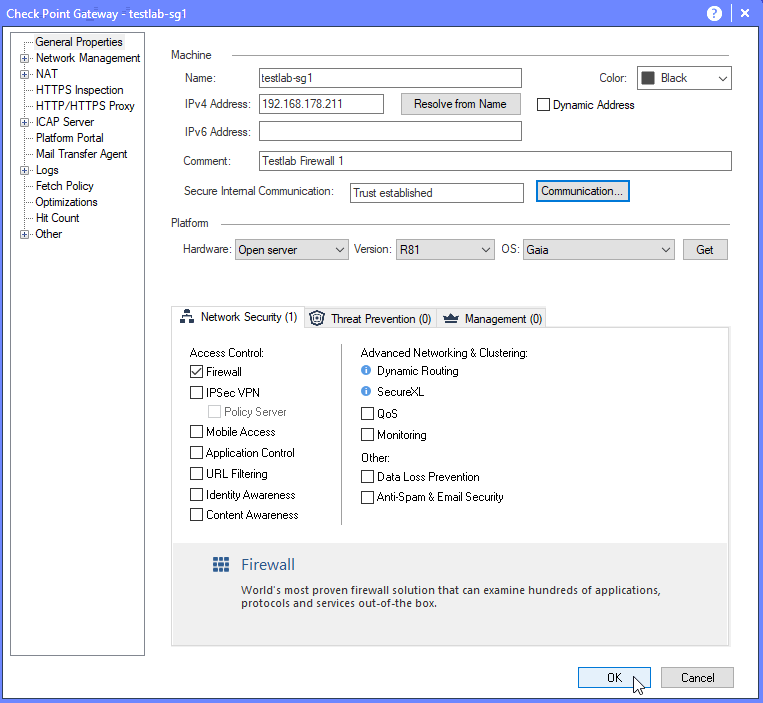This screenshot has width=763, height=703.
Task: Enable the Data Loss Prevention checkbox
Action: coord(367,476)
